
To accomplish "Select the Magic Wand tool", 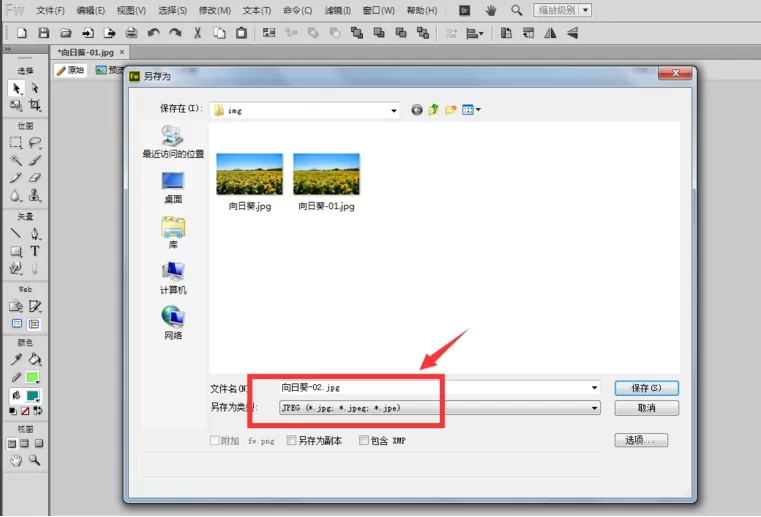I will pyautogui.click(x=16, y=160).
